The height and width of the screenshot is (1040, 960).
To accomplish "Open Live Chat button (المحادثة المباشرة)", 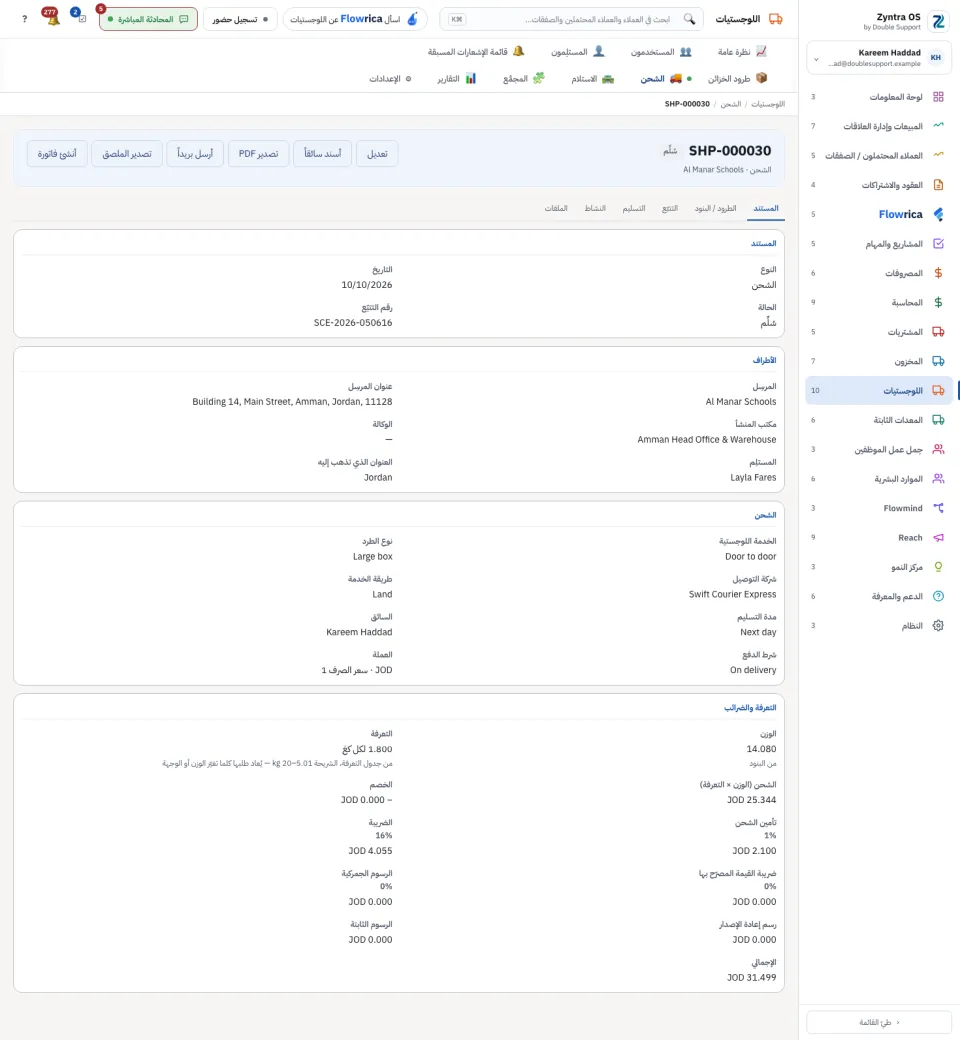I will 148,19.
